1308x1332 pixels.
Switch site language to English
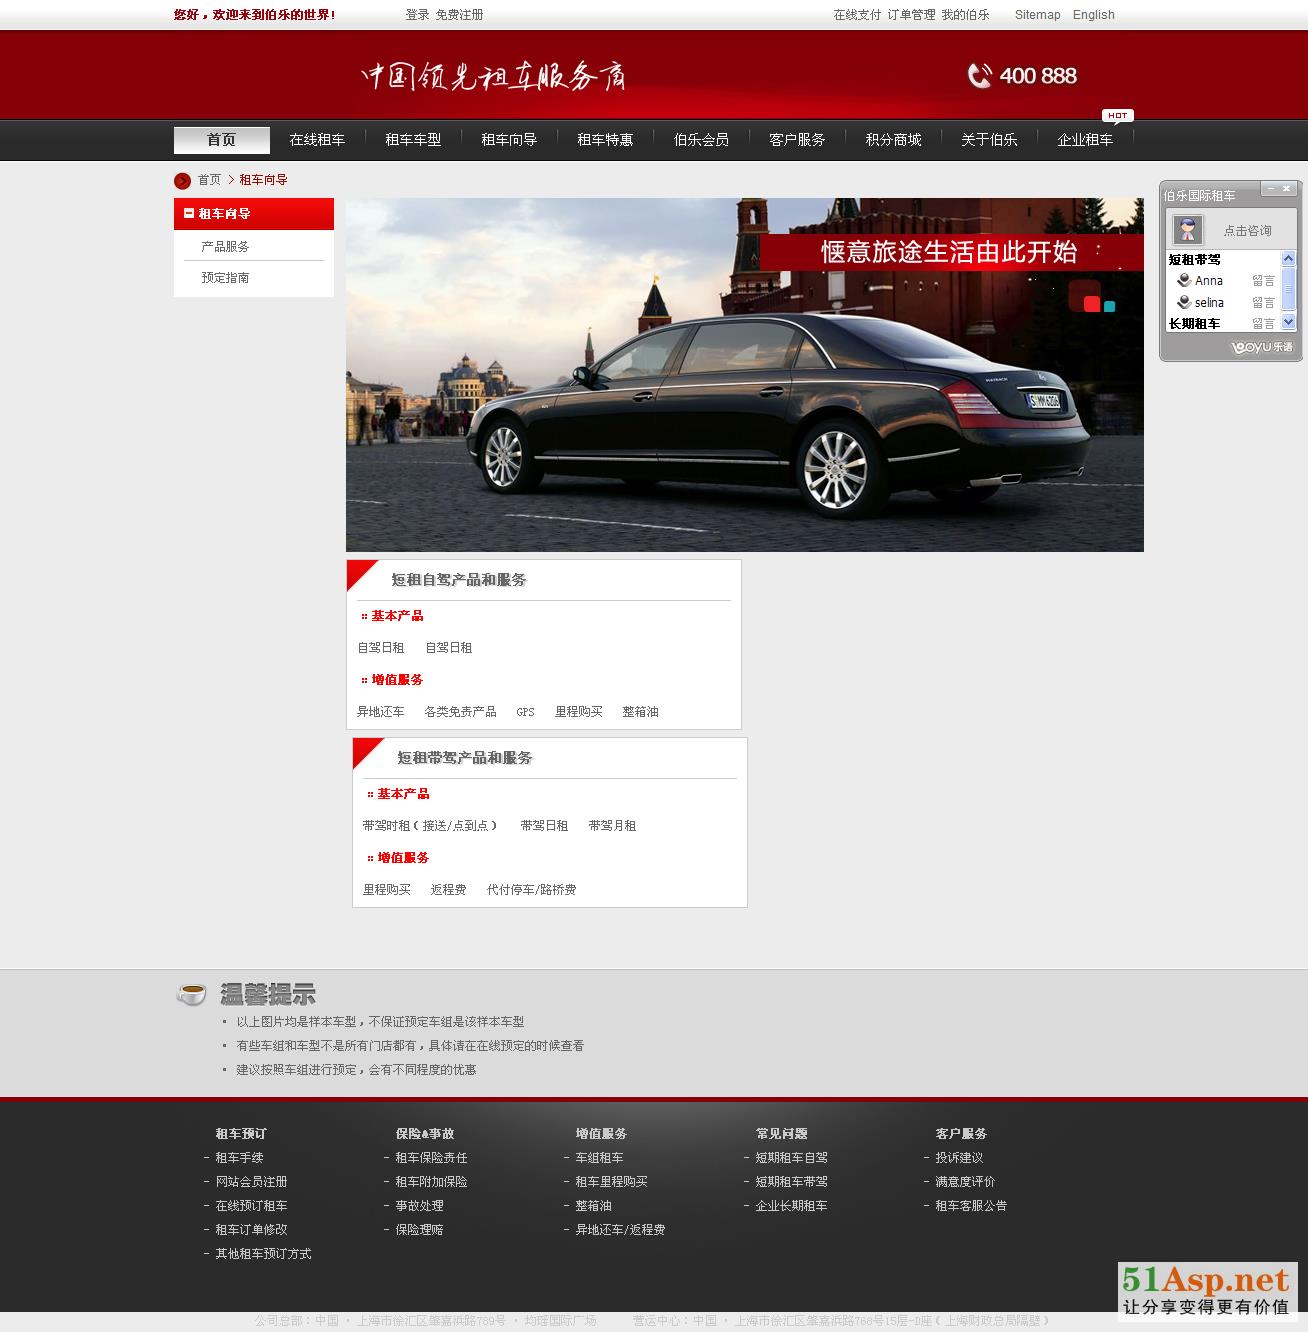(x=1093, y=15)
